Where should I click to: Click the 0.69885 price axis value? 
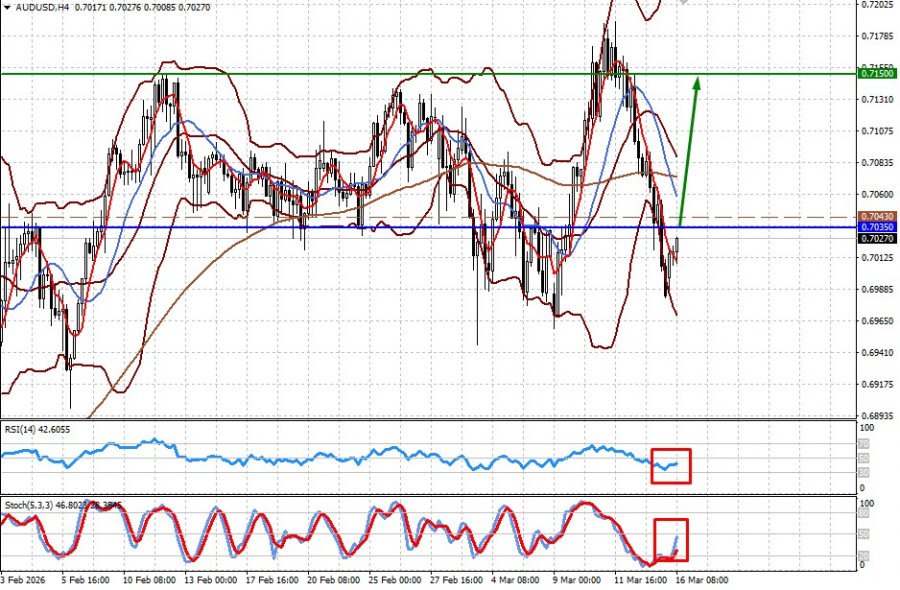878,289
